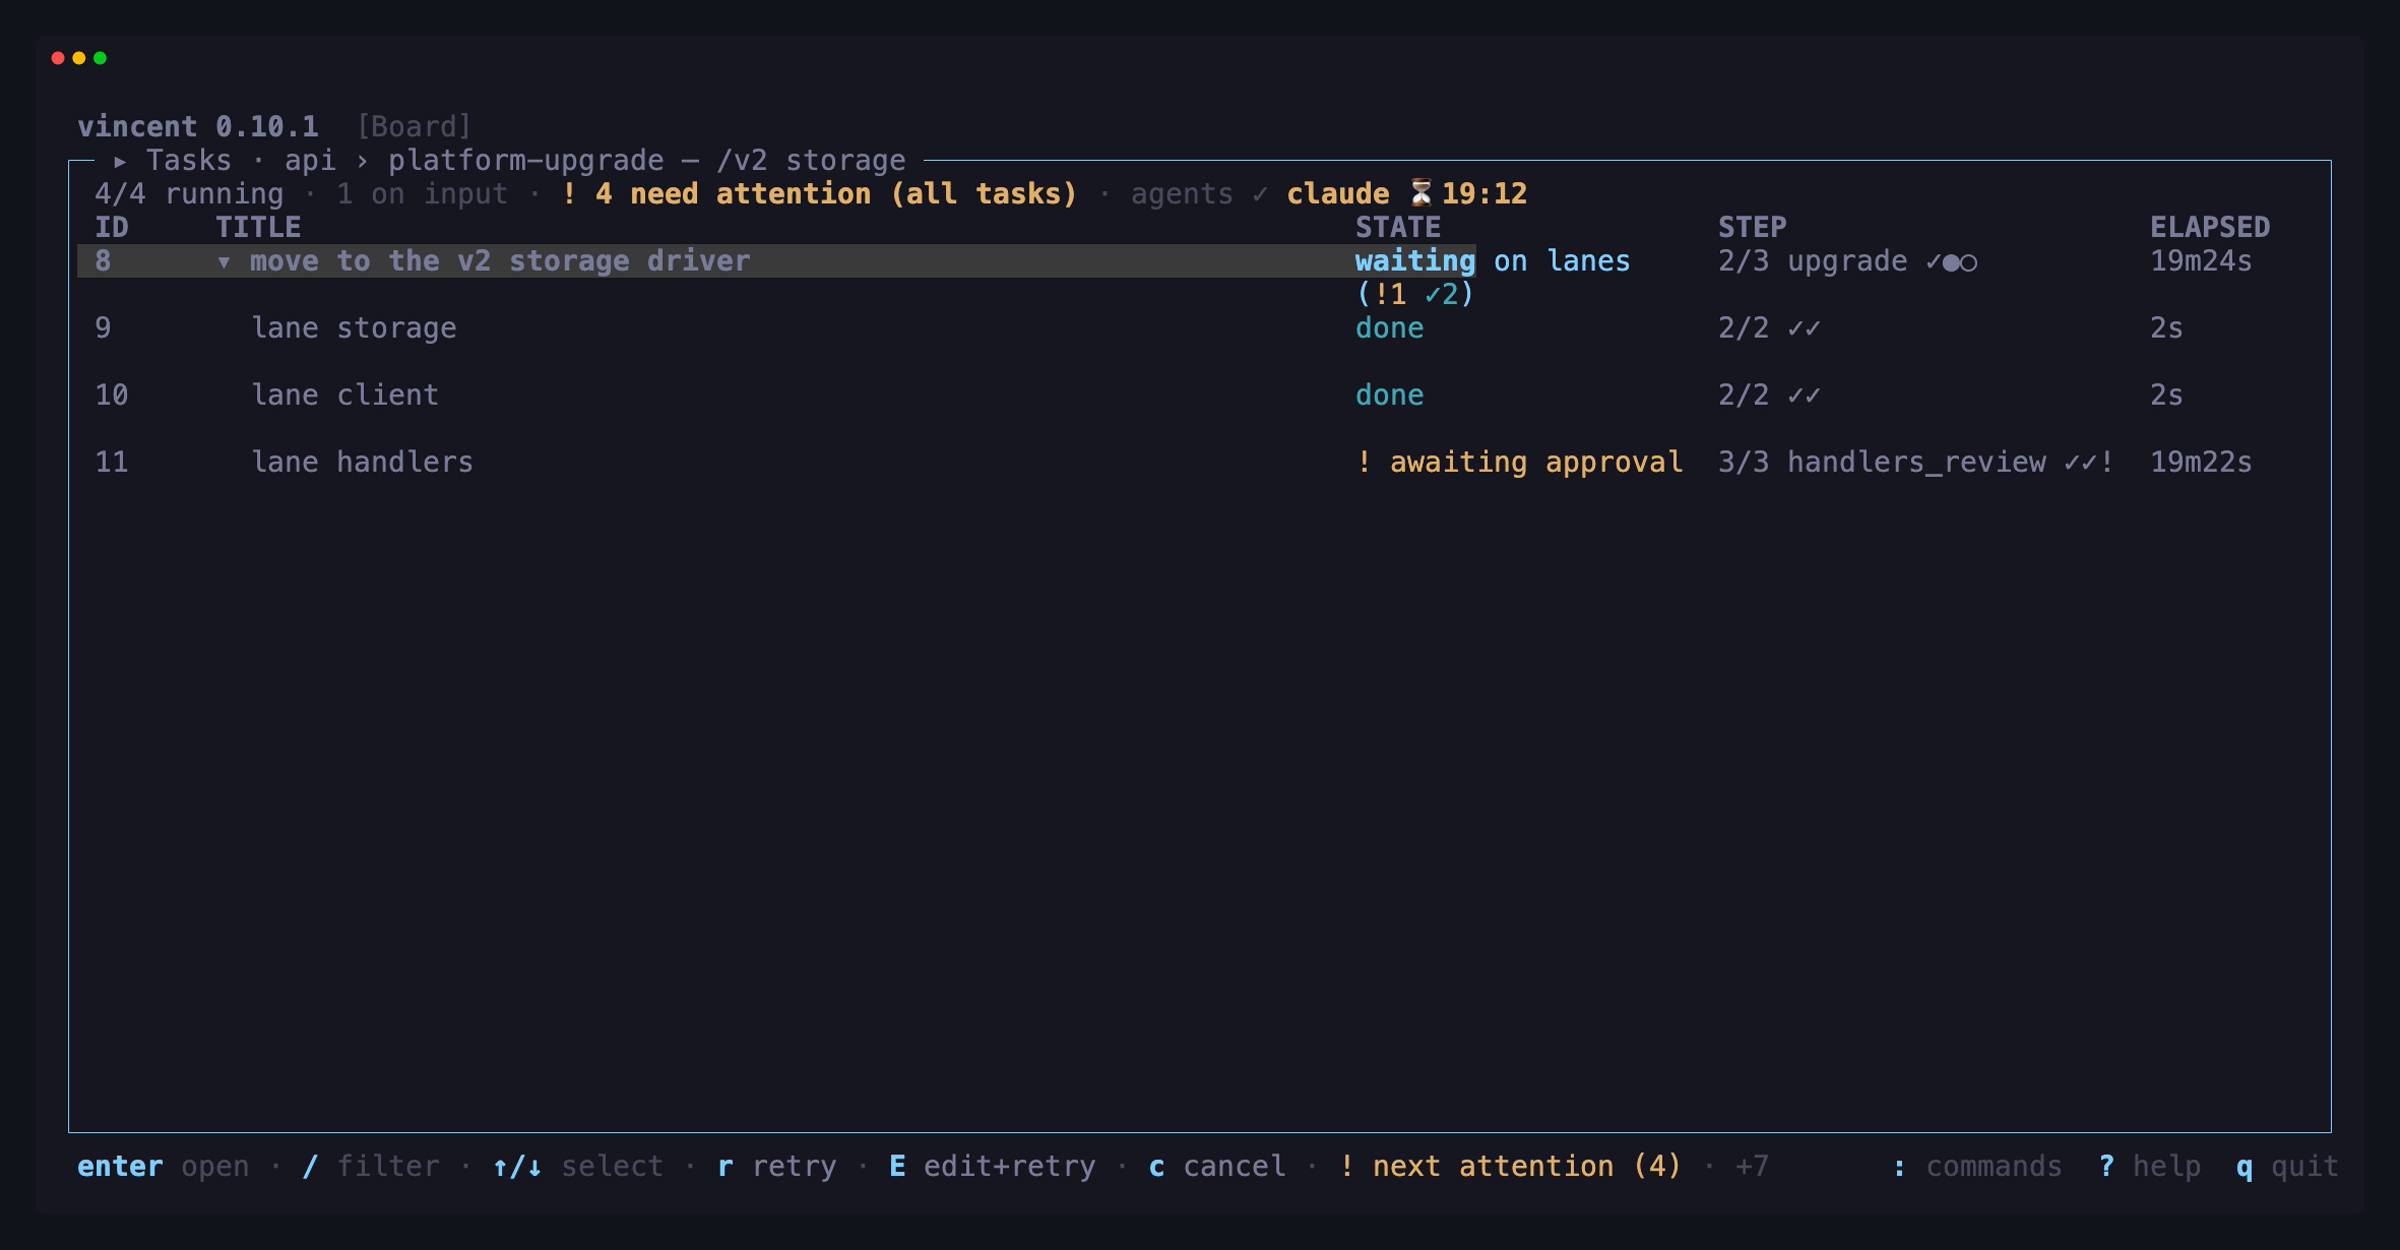Click the 'r retry' shortcut
Viewport: 2400px width, 1250px height.
(777, 1166)
